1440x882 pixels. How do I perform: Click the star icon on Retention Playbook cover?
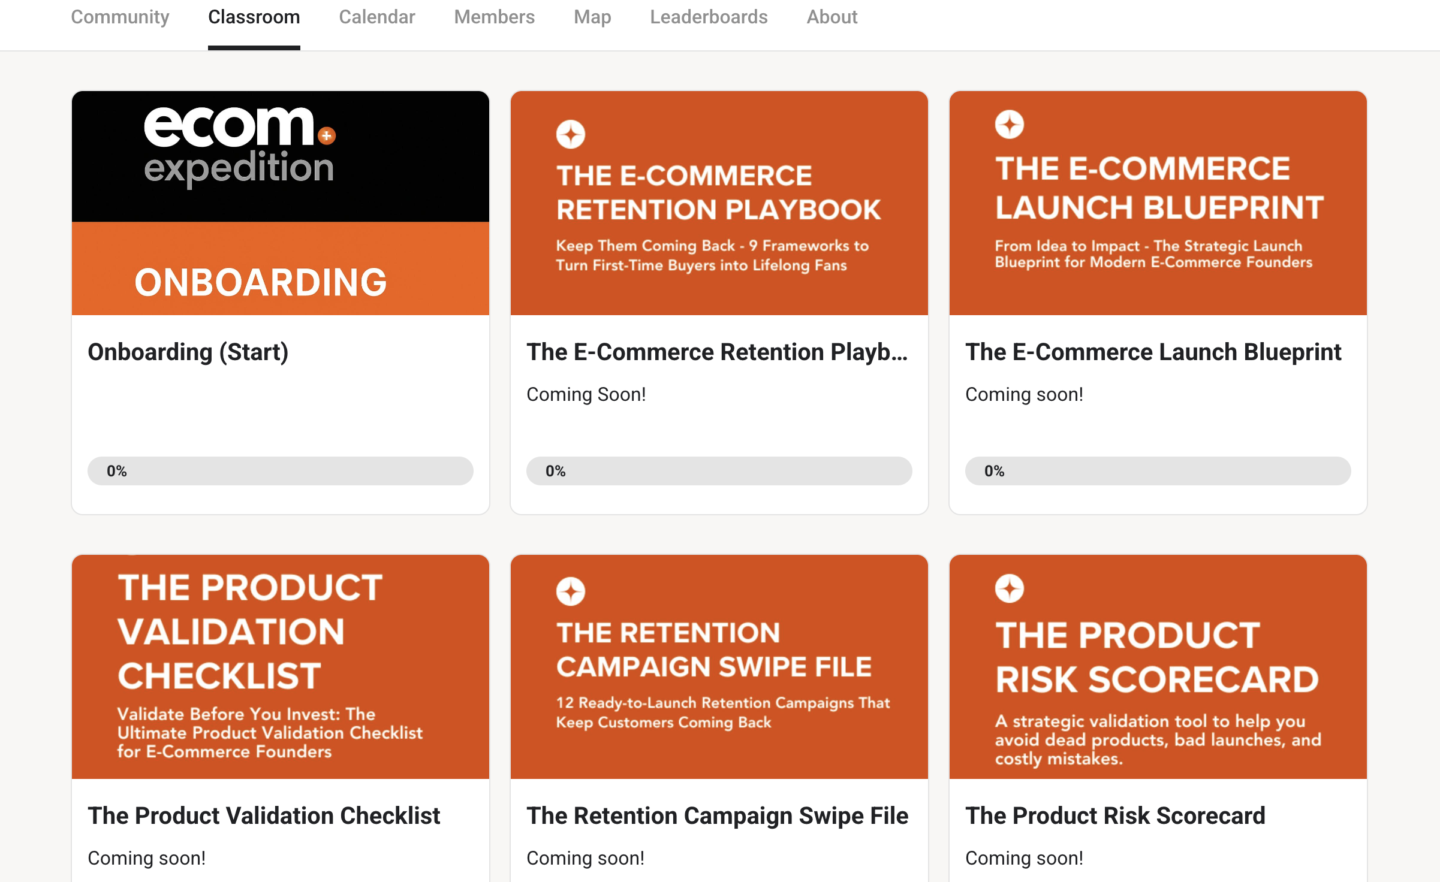point(570,134)
